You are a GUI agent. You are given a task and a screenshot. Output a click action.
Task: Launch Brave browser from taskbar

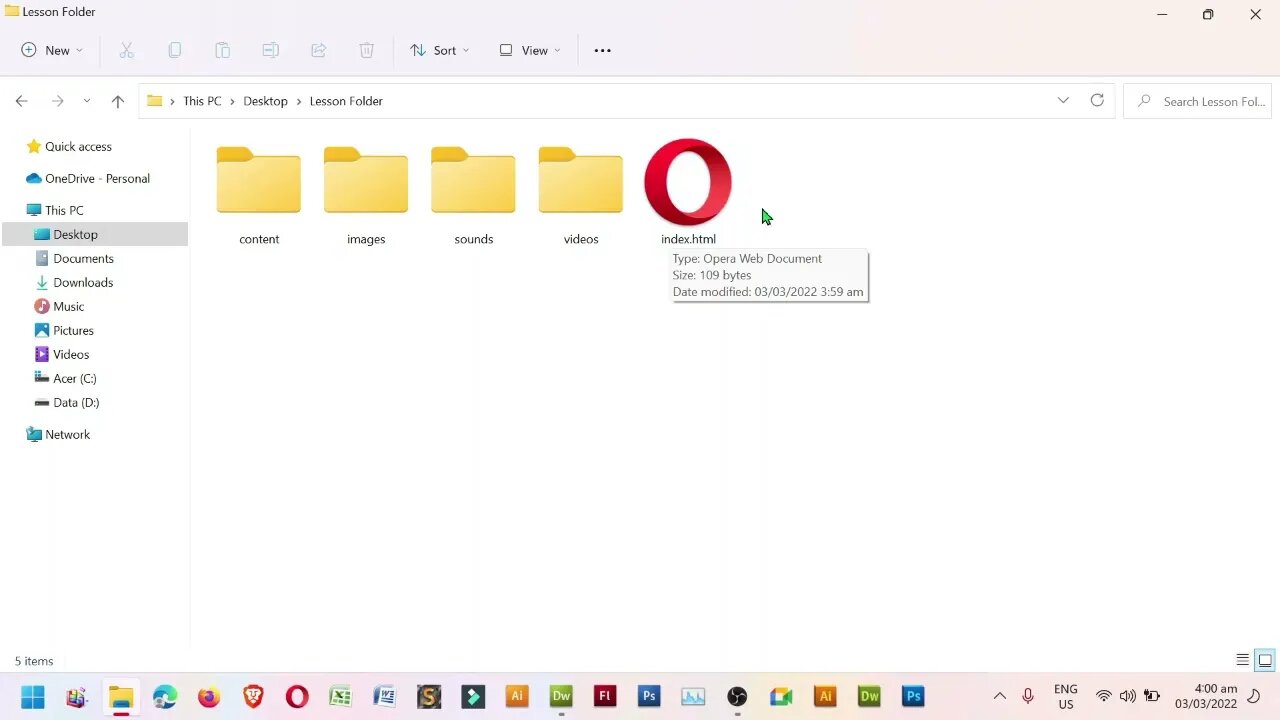253,696
